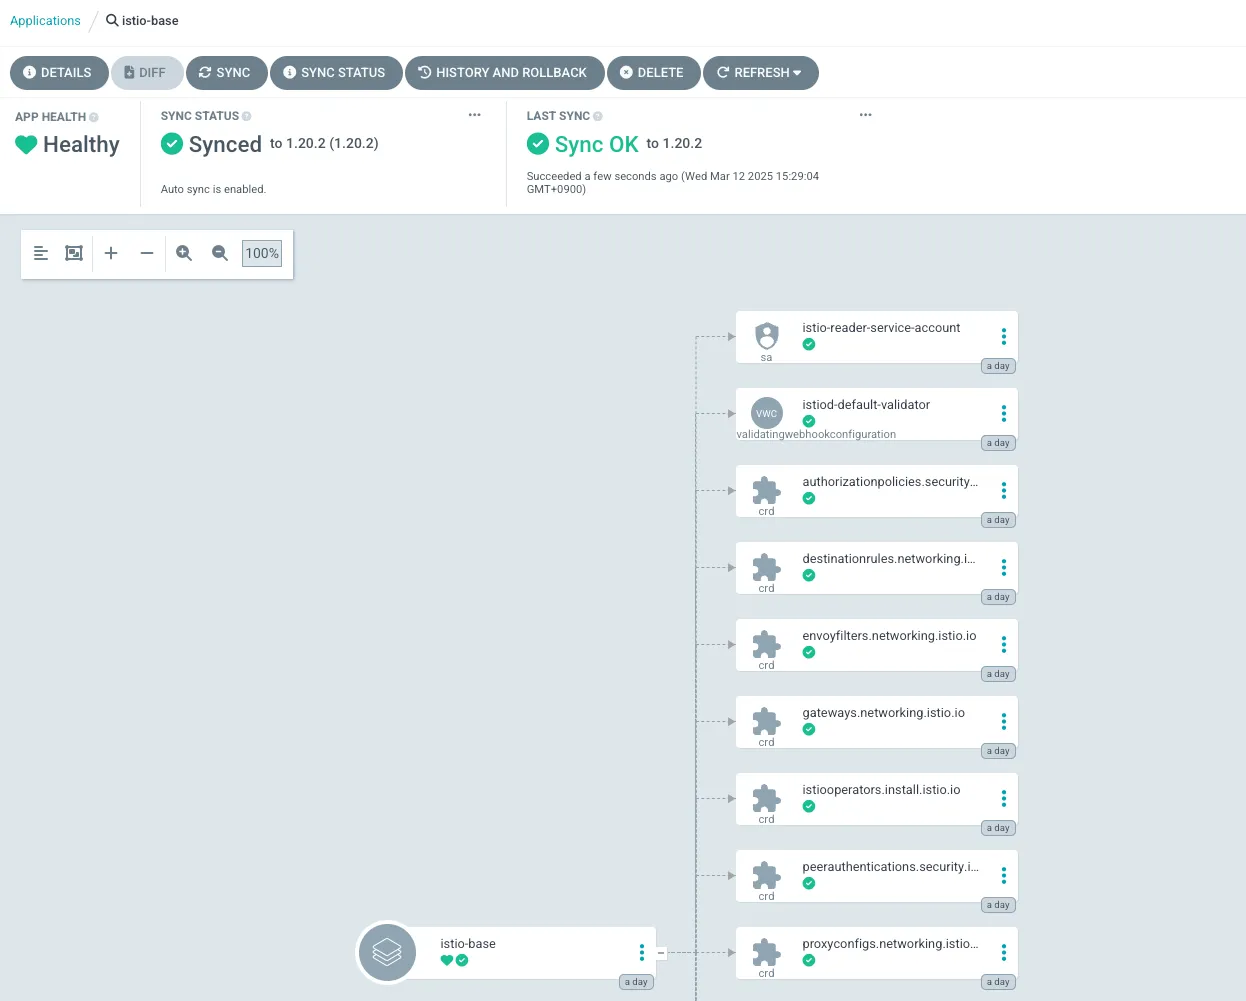Click help icon next to LAST SYNC
The width and height of the screenshot is (1246, 1001).
pos(598,116)
